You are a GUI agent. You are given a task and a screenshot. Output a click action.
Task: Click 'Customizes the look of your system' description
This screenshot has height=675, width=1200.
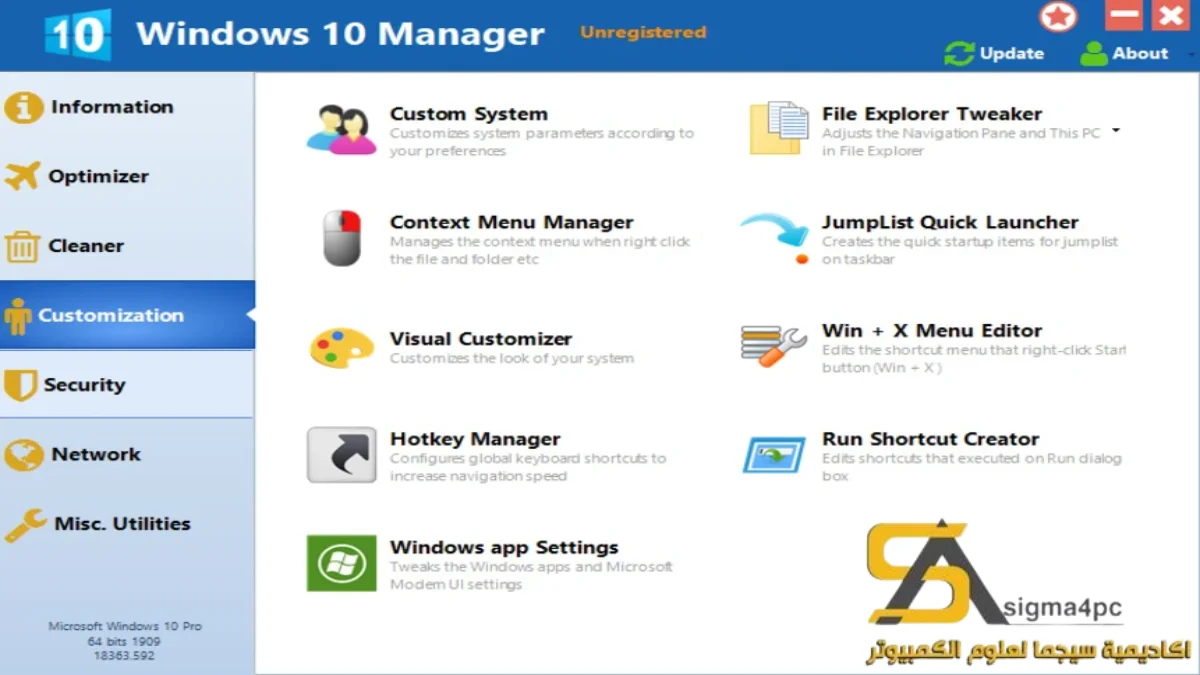[512, 358]
